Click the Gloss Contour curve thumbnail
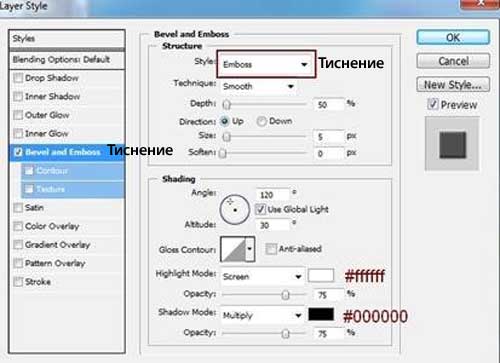This screenshot has height=363, width=500. point(233,249)
